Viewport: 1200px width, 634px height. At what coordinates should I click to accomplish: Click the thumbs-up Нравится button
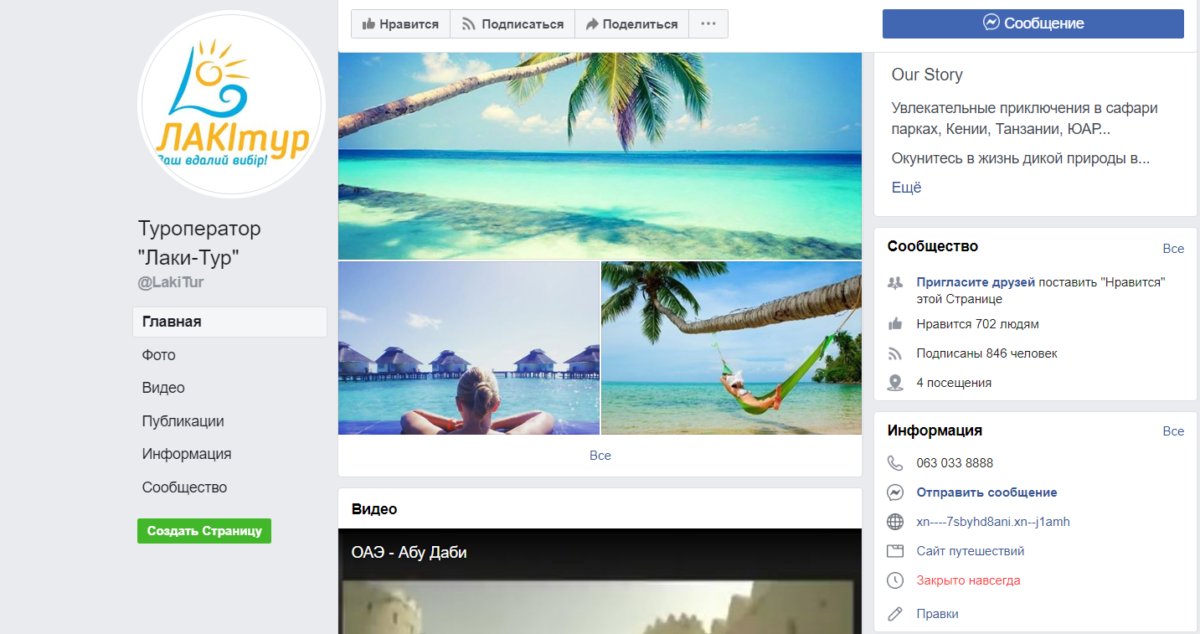point(400,24)
